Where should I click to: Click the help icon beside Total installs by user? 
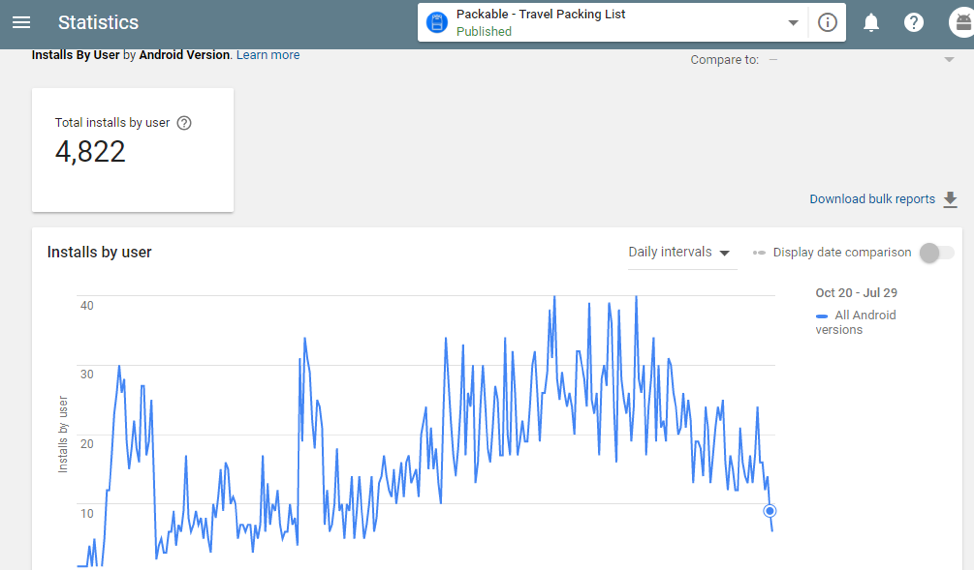tap(184, 123)
